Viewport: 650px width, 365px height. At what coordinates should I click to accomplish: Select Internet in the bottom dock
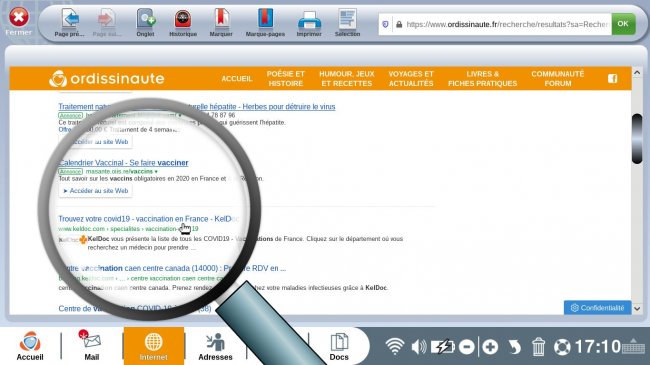tap(153, 346)
